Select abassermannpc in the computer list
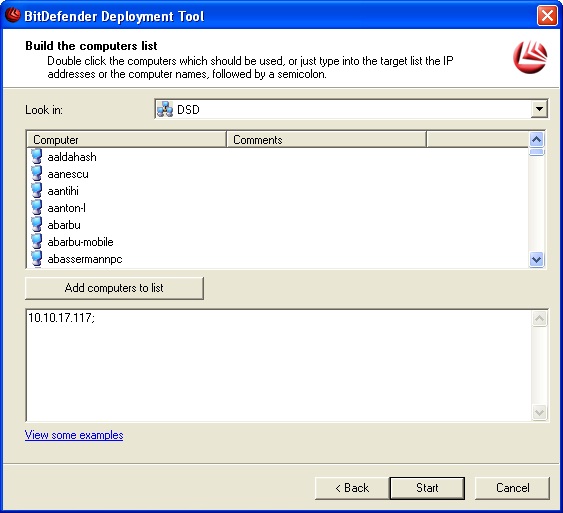563x513 pixels. tap(85, 259)
